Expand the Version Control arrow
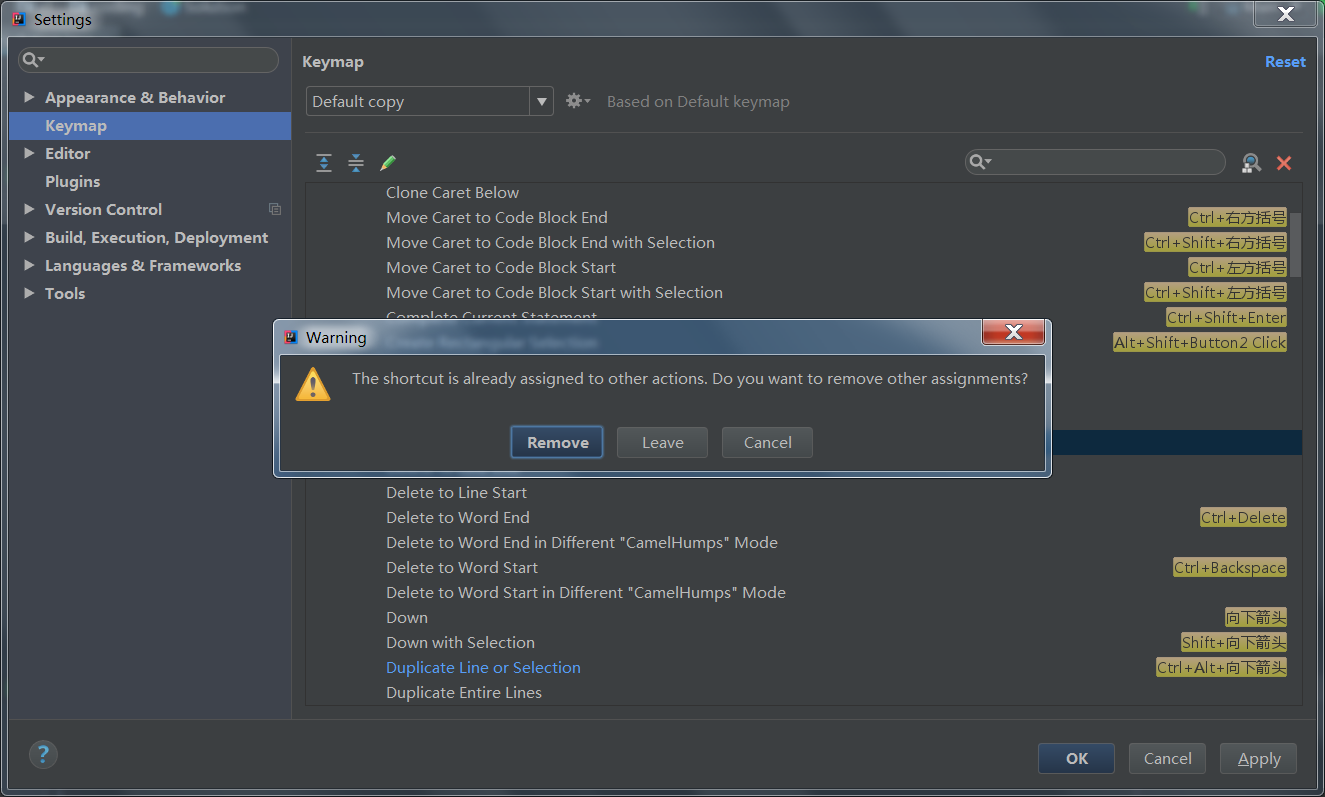1325x797 pixels. pyautogui.click(x=29, y=209)
